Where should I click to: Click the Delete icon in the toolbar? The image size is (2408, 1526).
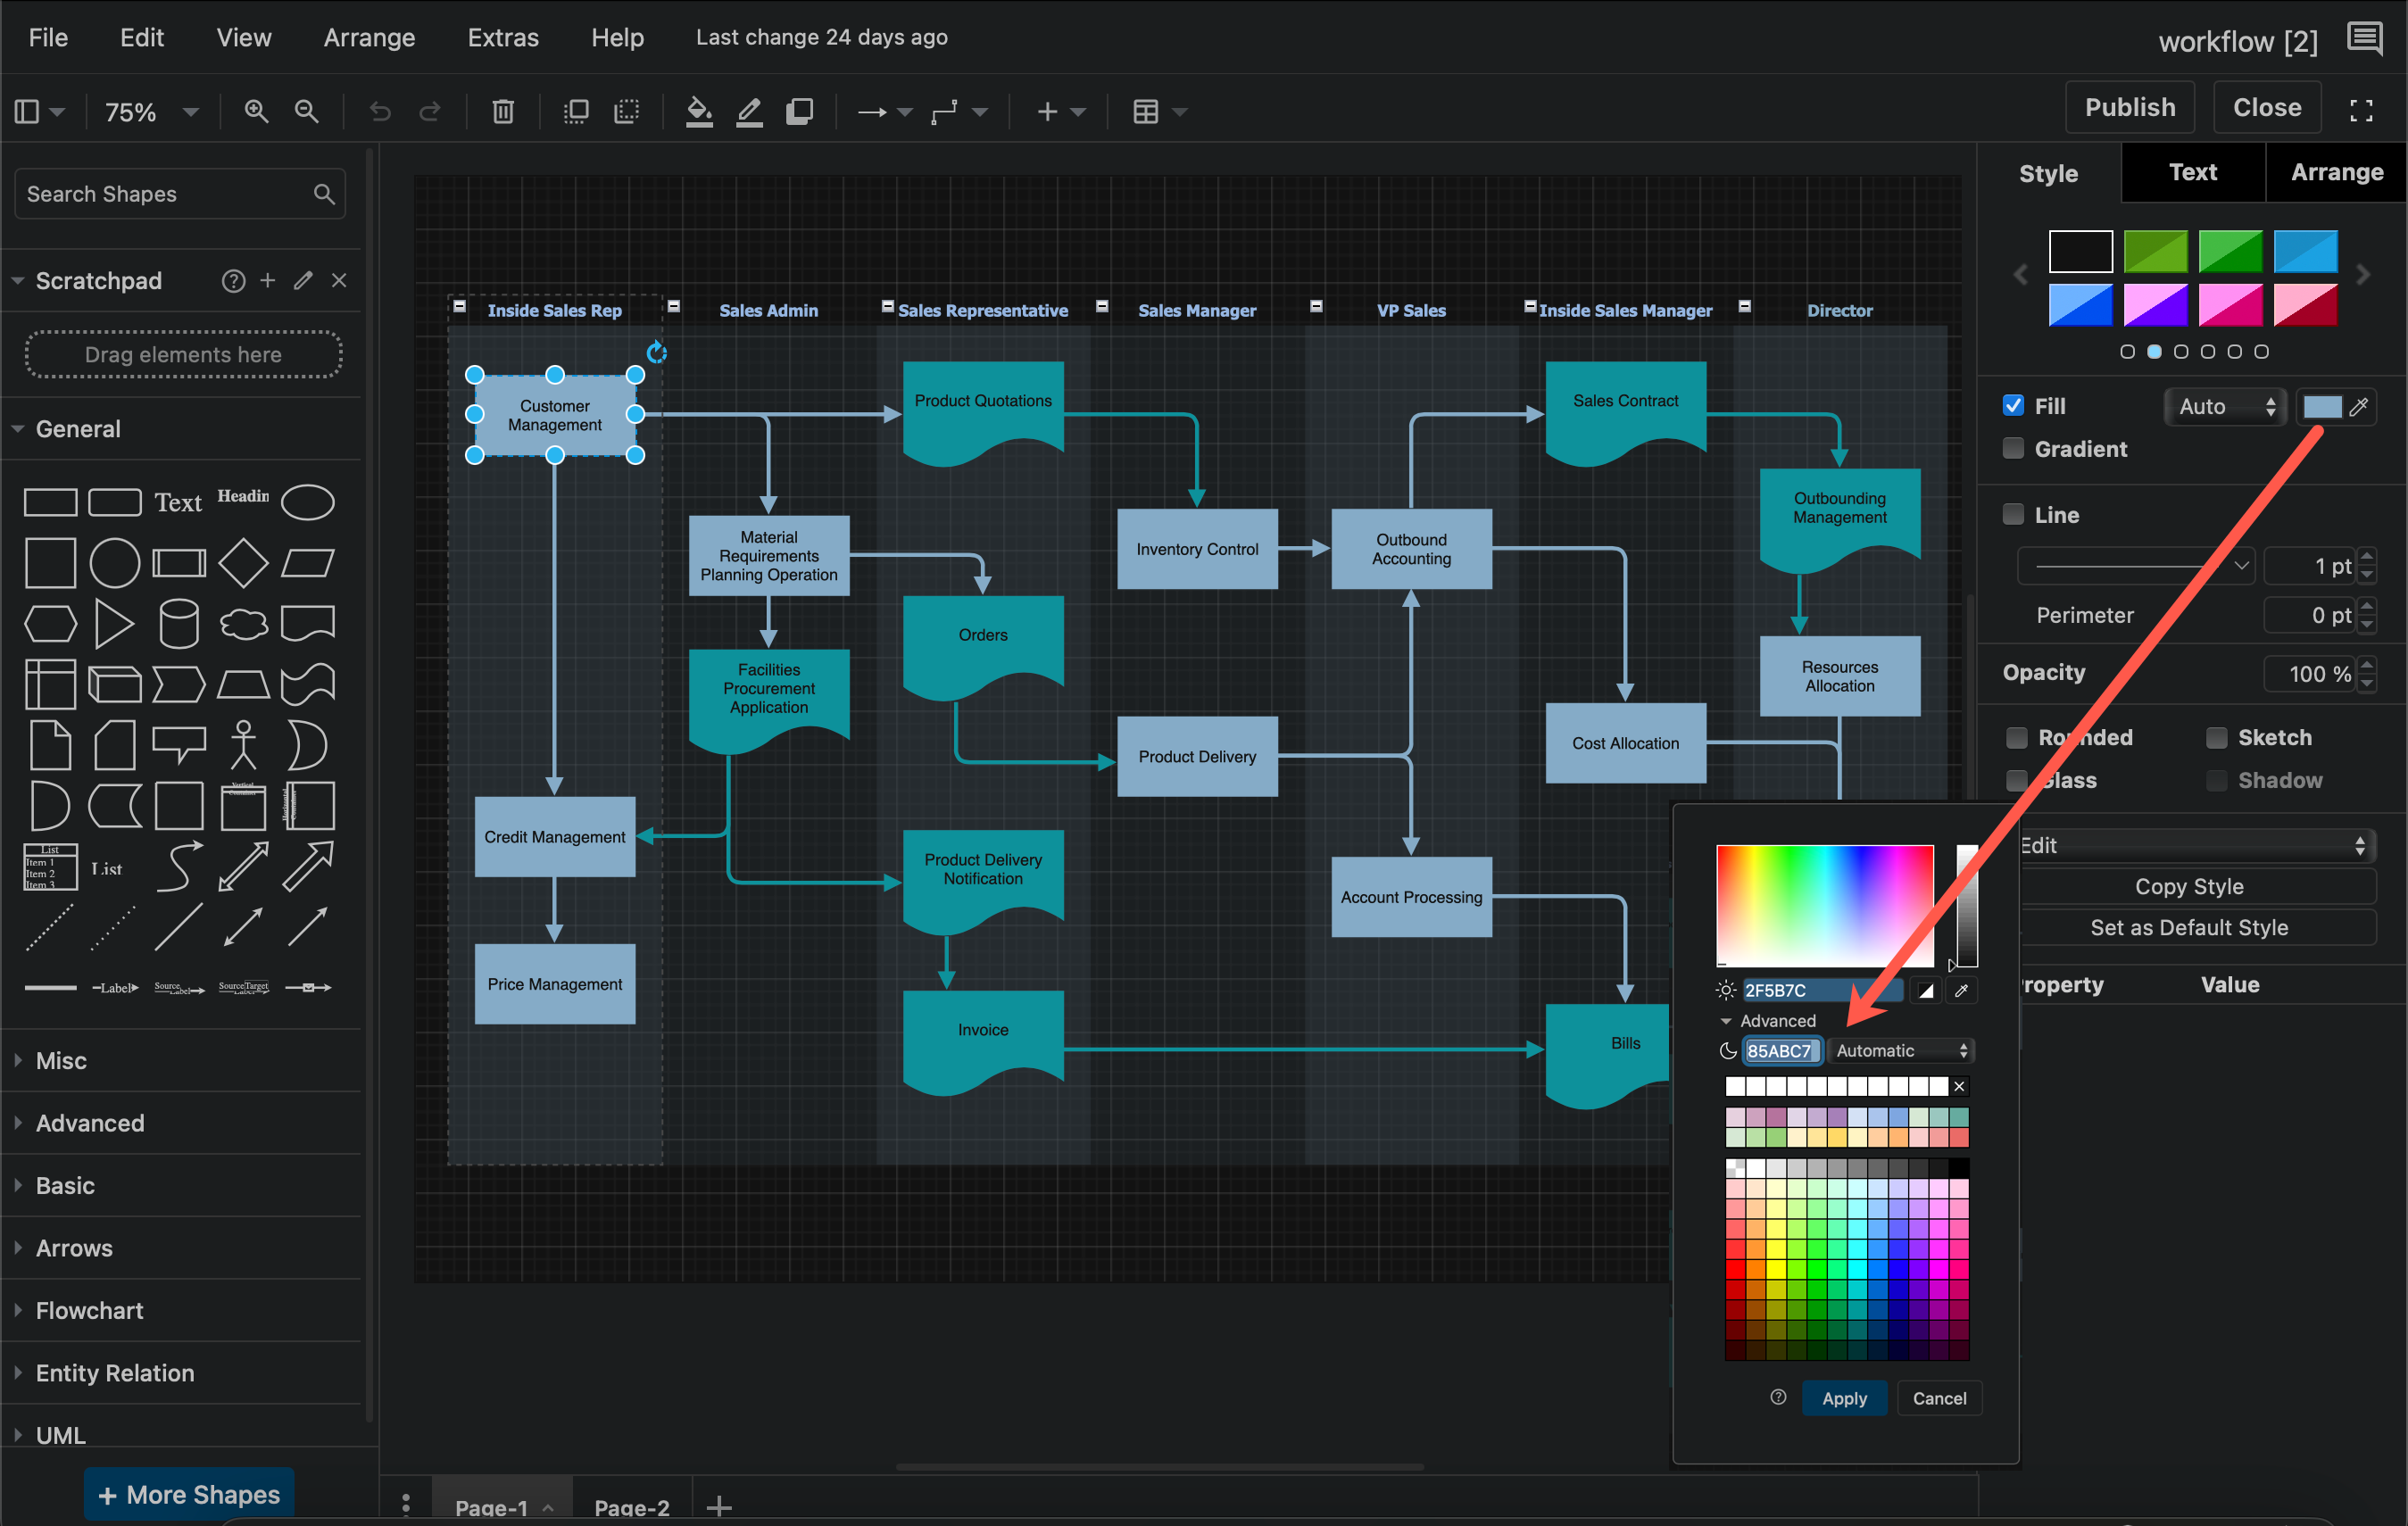tap(503, 111)
